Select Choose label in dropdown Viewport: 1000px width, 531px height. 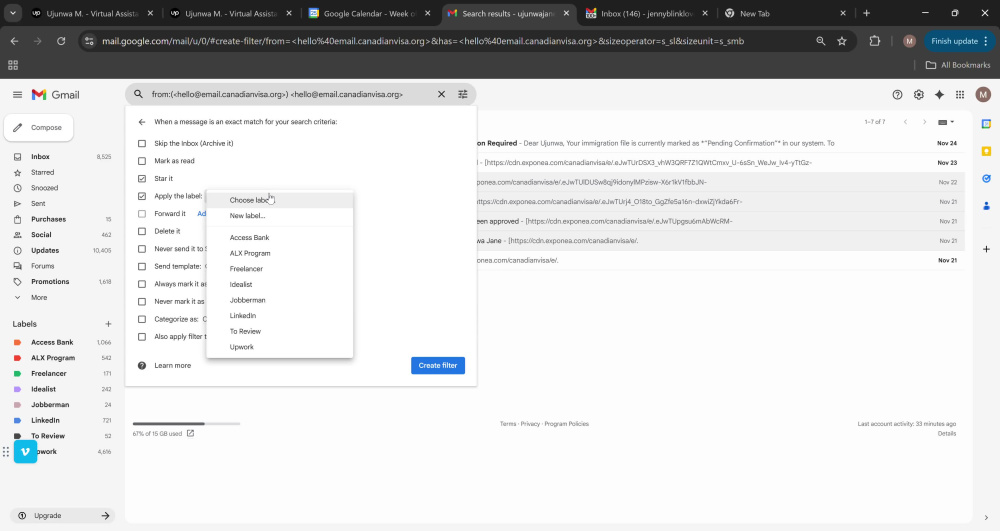coord(279,200)
